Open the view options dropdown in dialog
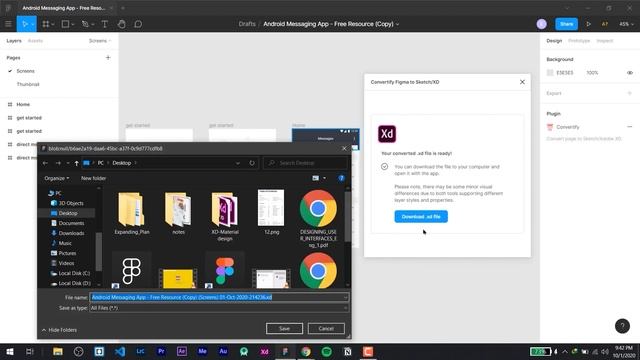This screenshot has height=360, width=640. [x=324, y=178]
